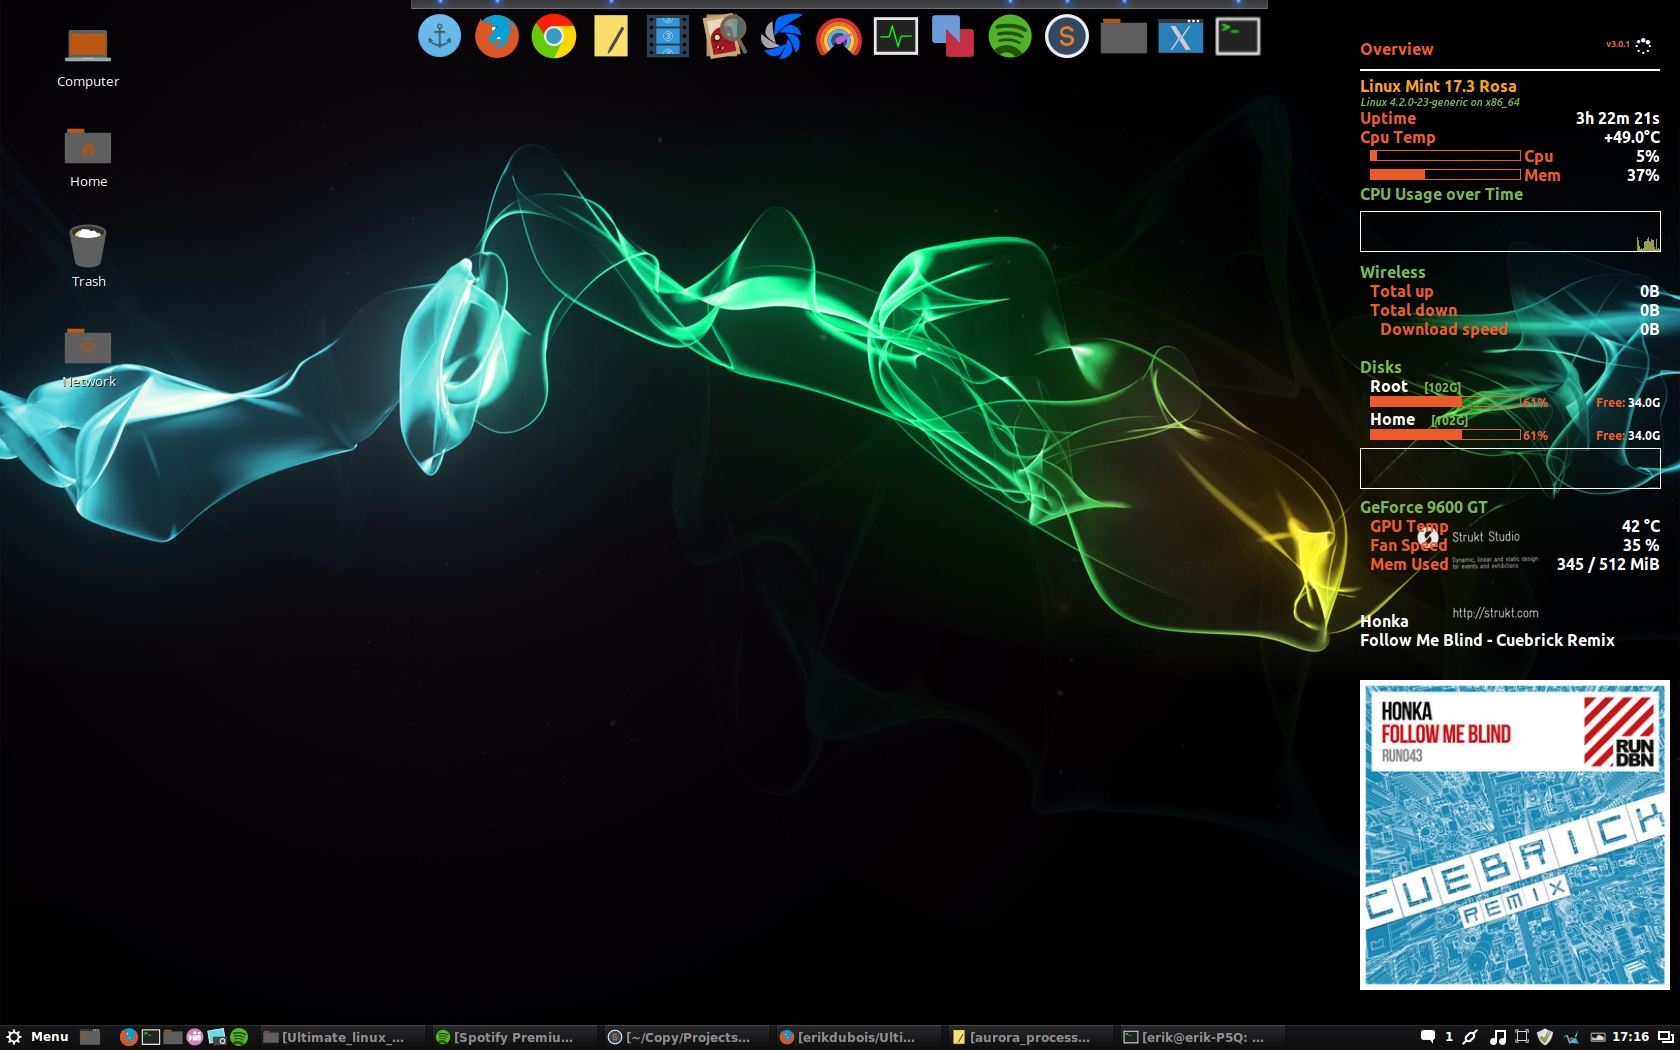Click the show desktop icon beside Menu
This screenshot has width=1680, height=1050.
tap(90, 1037)
